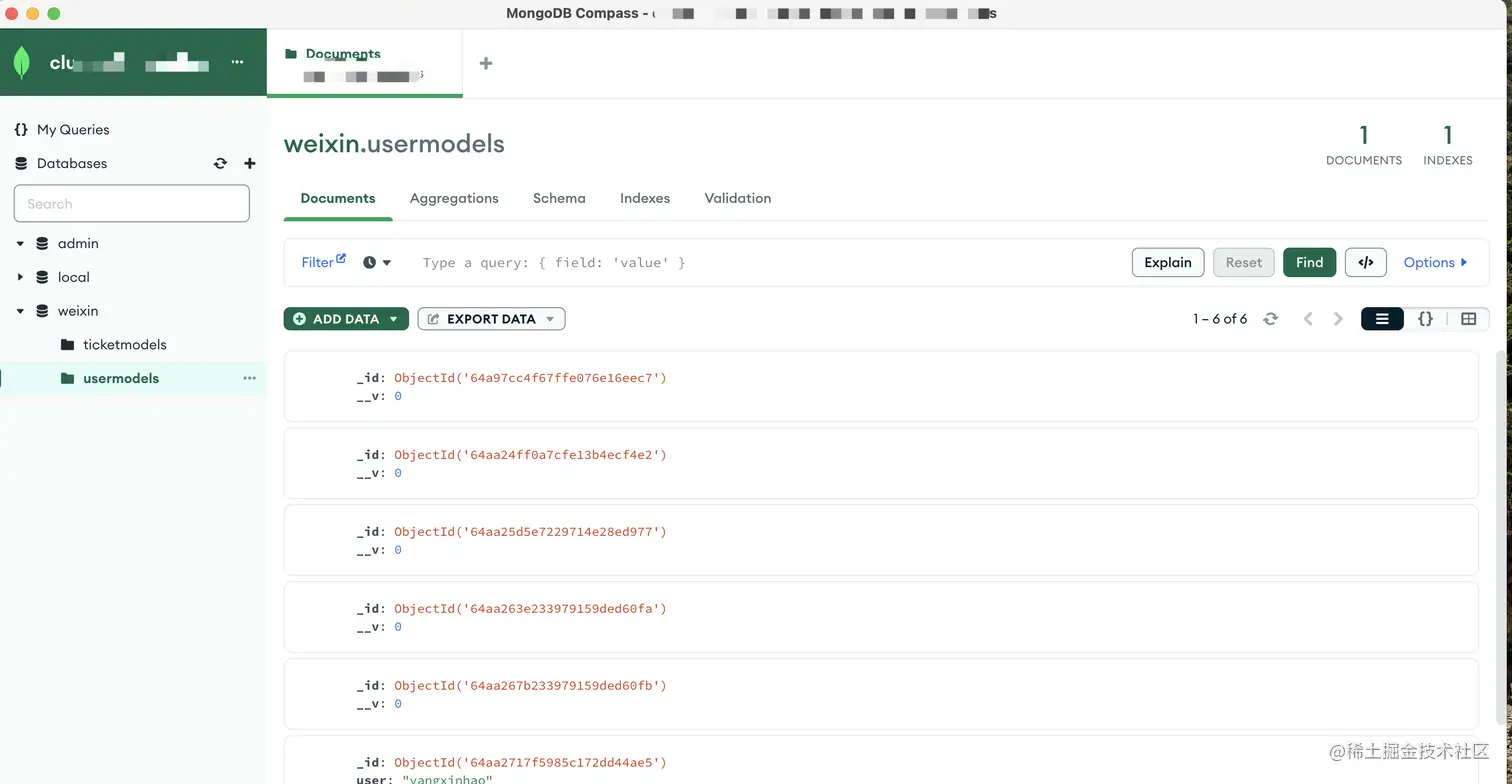Collapse the admin database

tap(20, 243)
